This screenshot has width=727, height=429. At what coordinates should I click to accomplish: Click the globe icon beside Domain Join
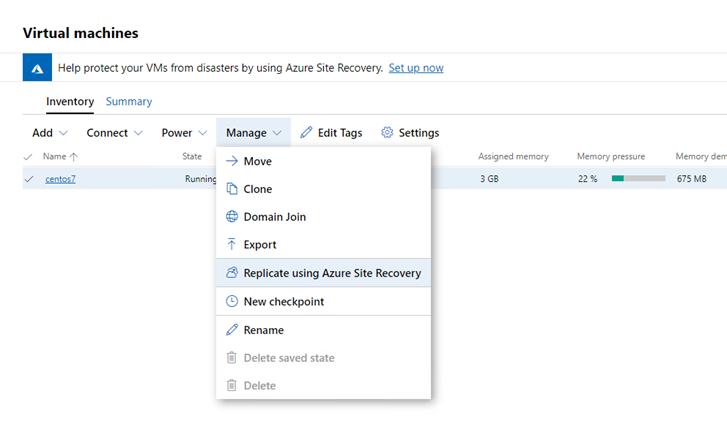coord(231,217)
